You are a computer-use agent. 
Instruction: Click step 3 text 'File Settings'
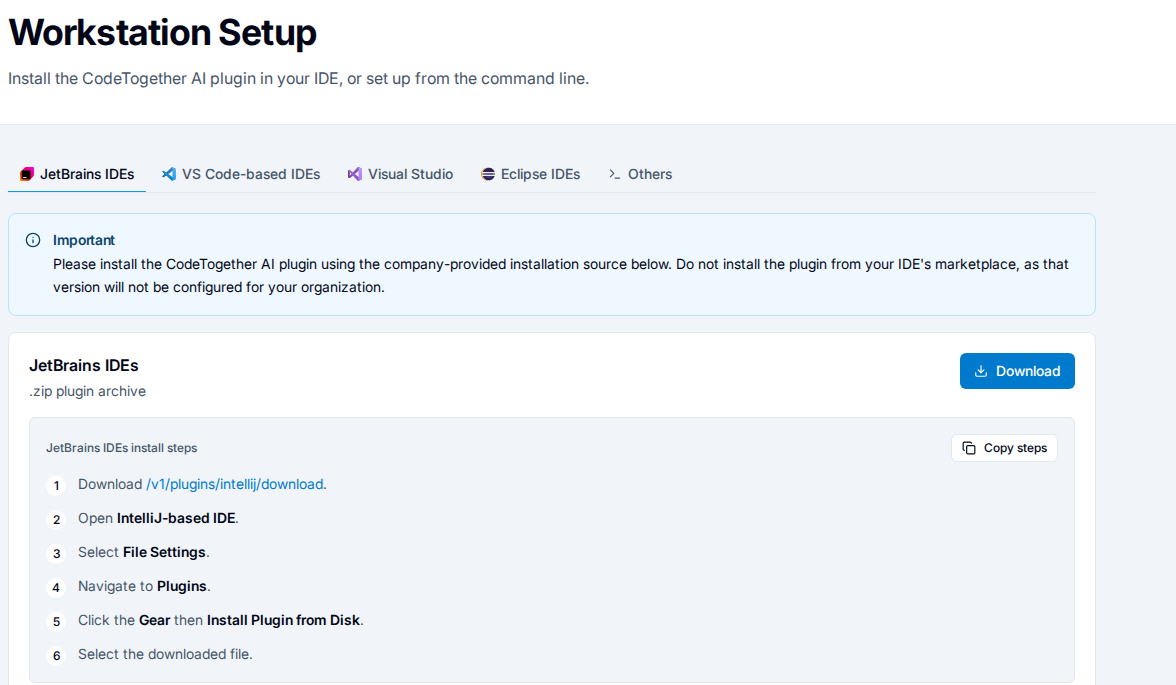click(164, 552)
